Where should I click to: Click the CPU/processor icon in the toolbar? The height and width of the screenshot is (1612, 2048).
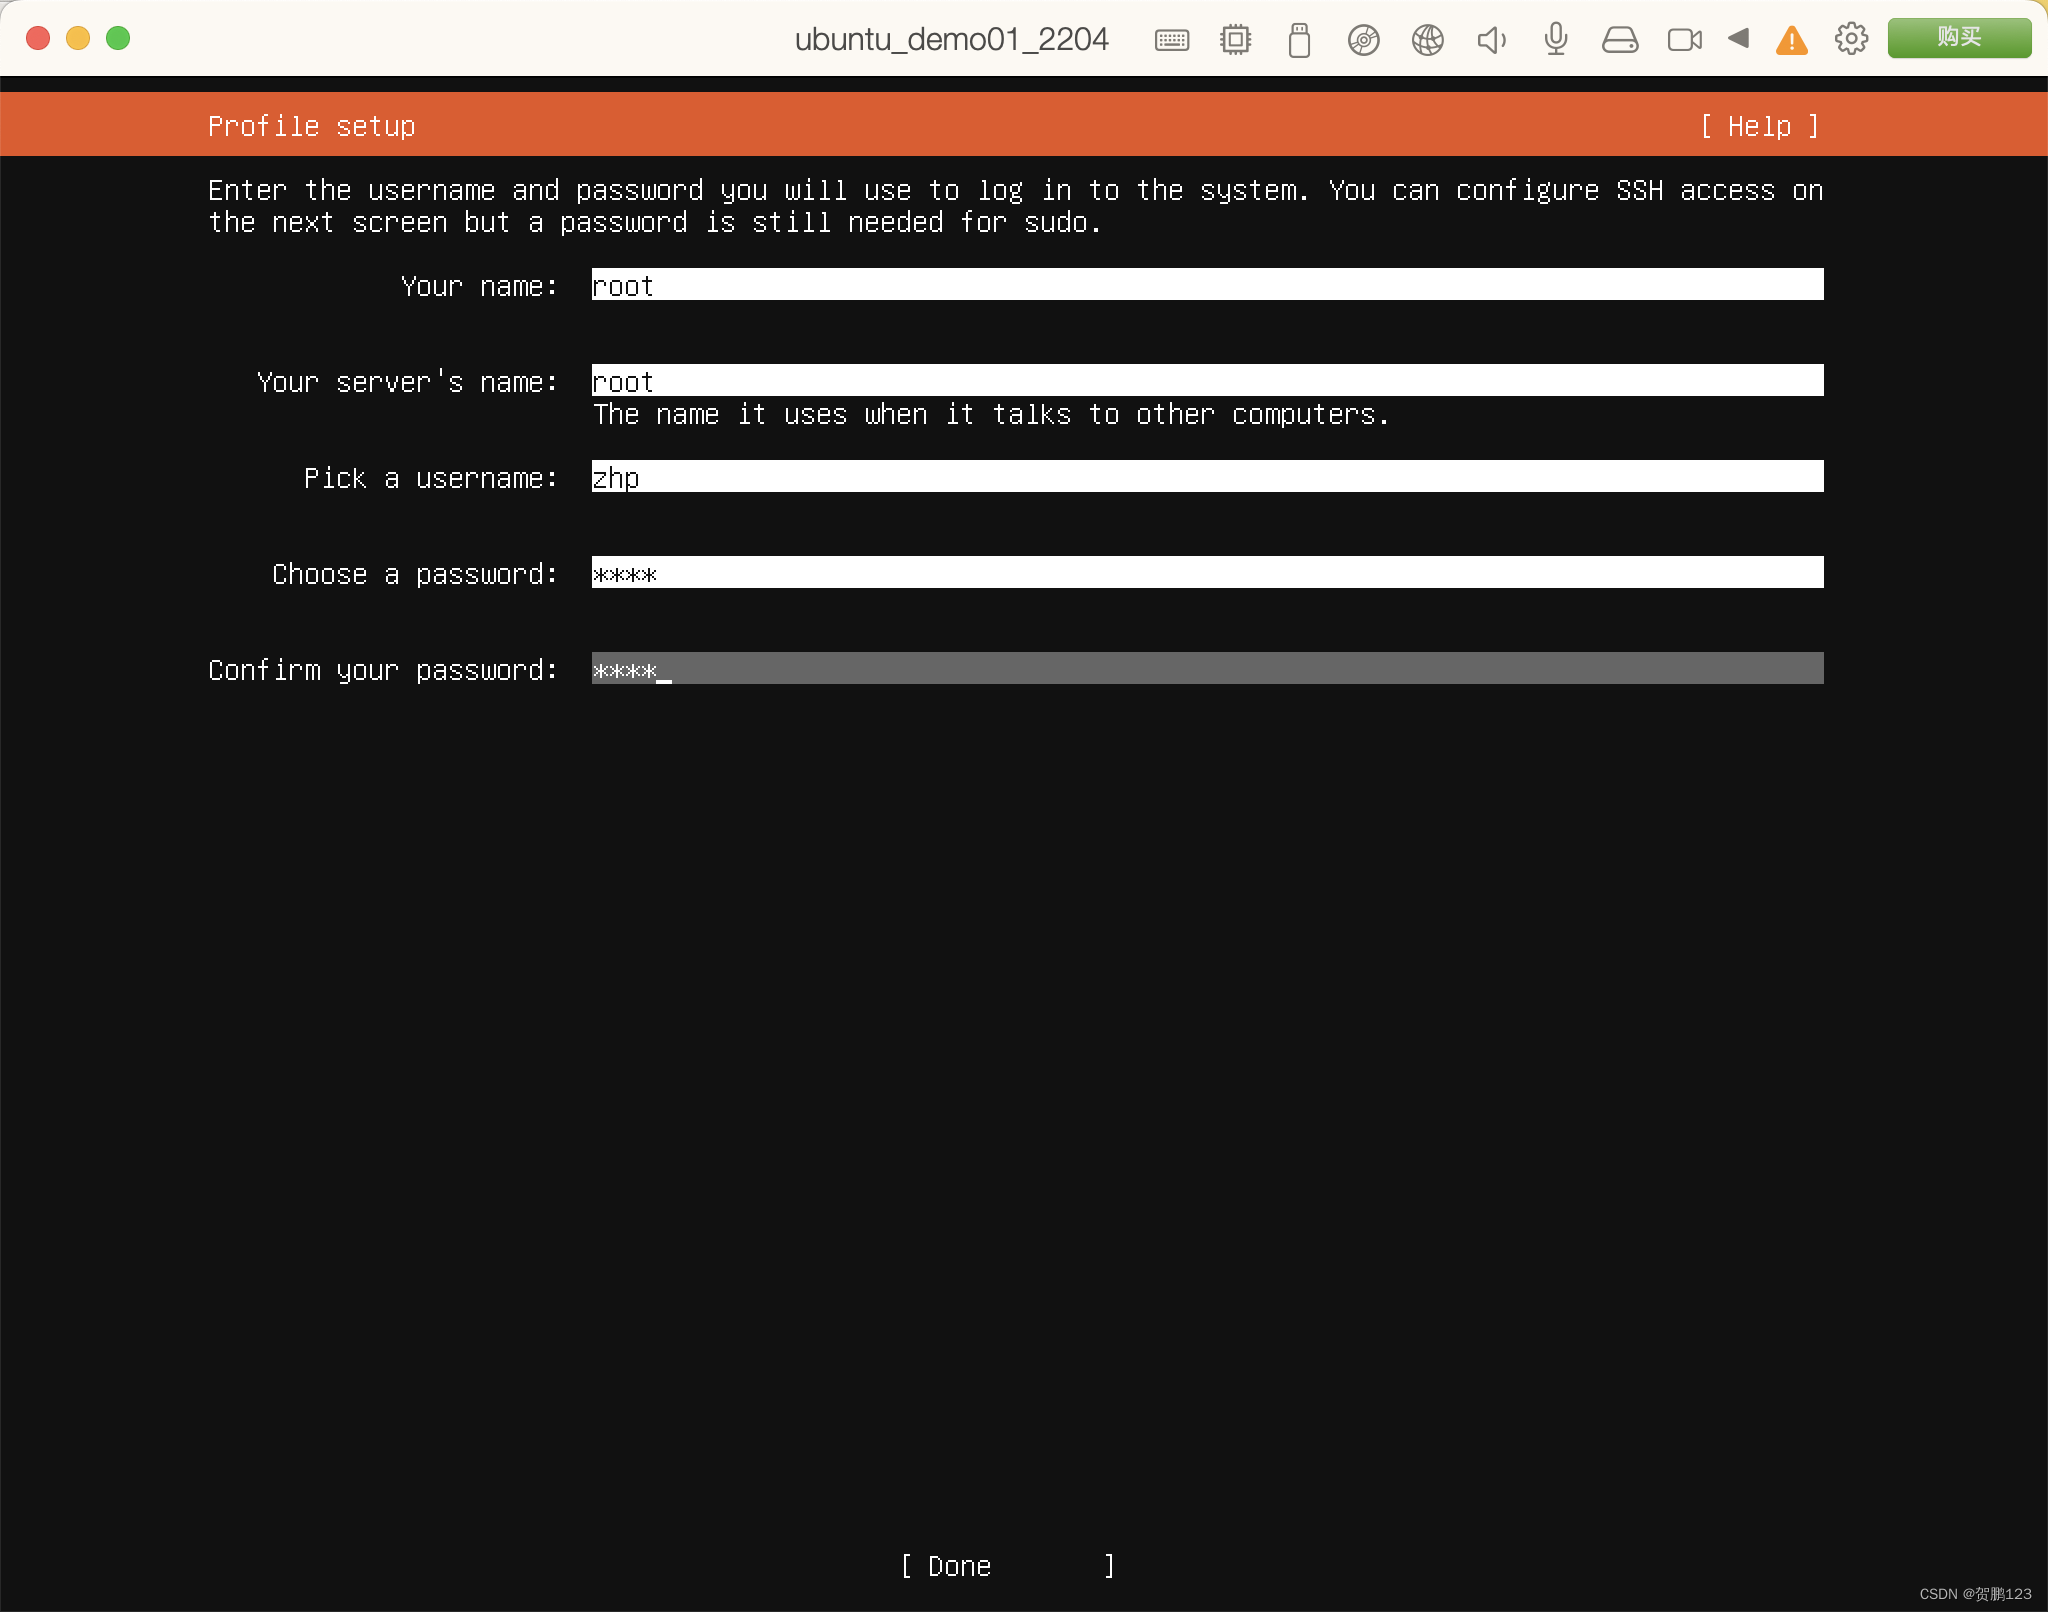coord(1234,38)
